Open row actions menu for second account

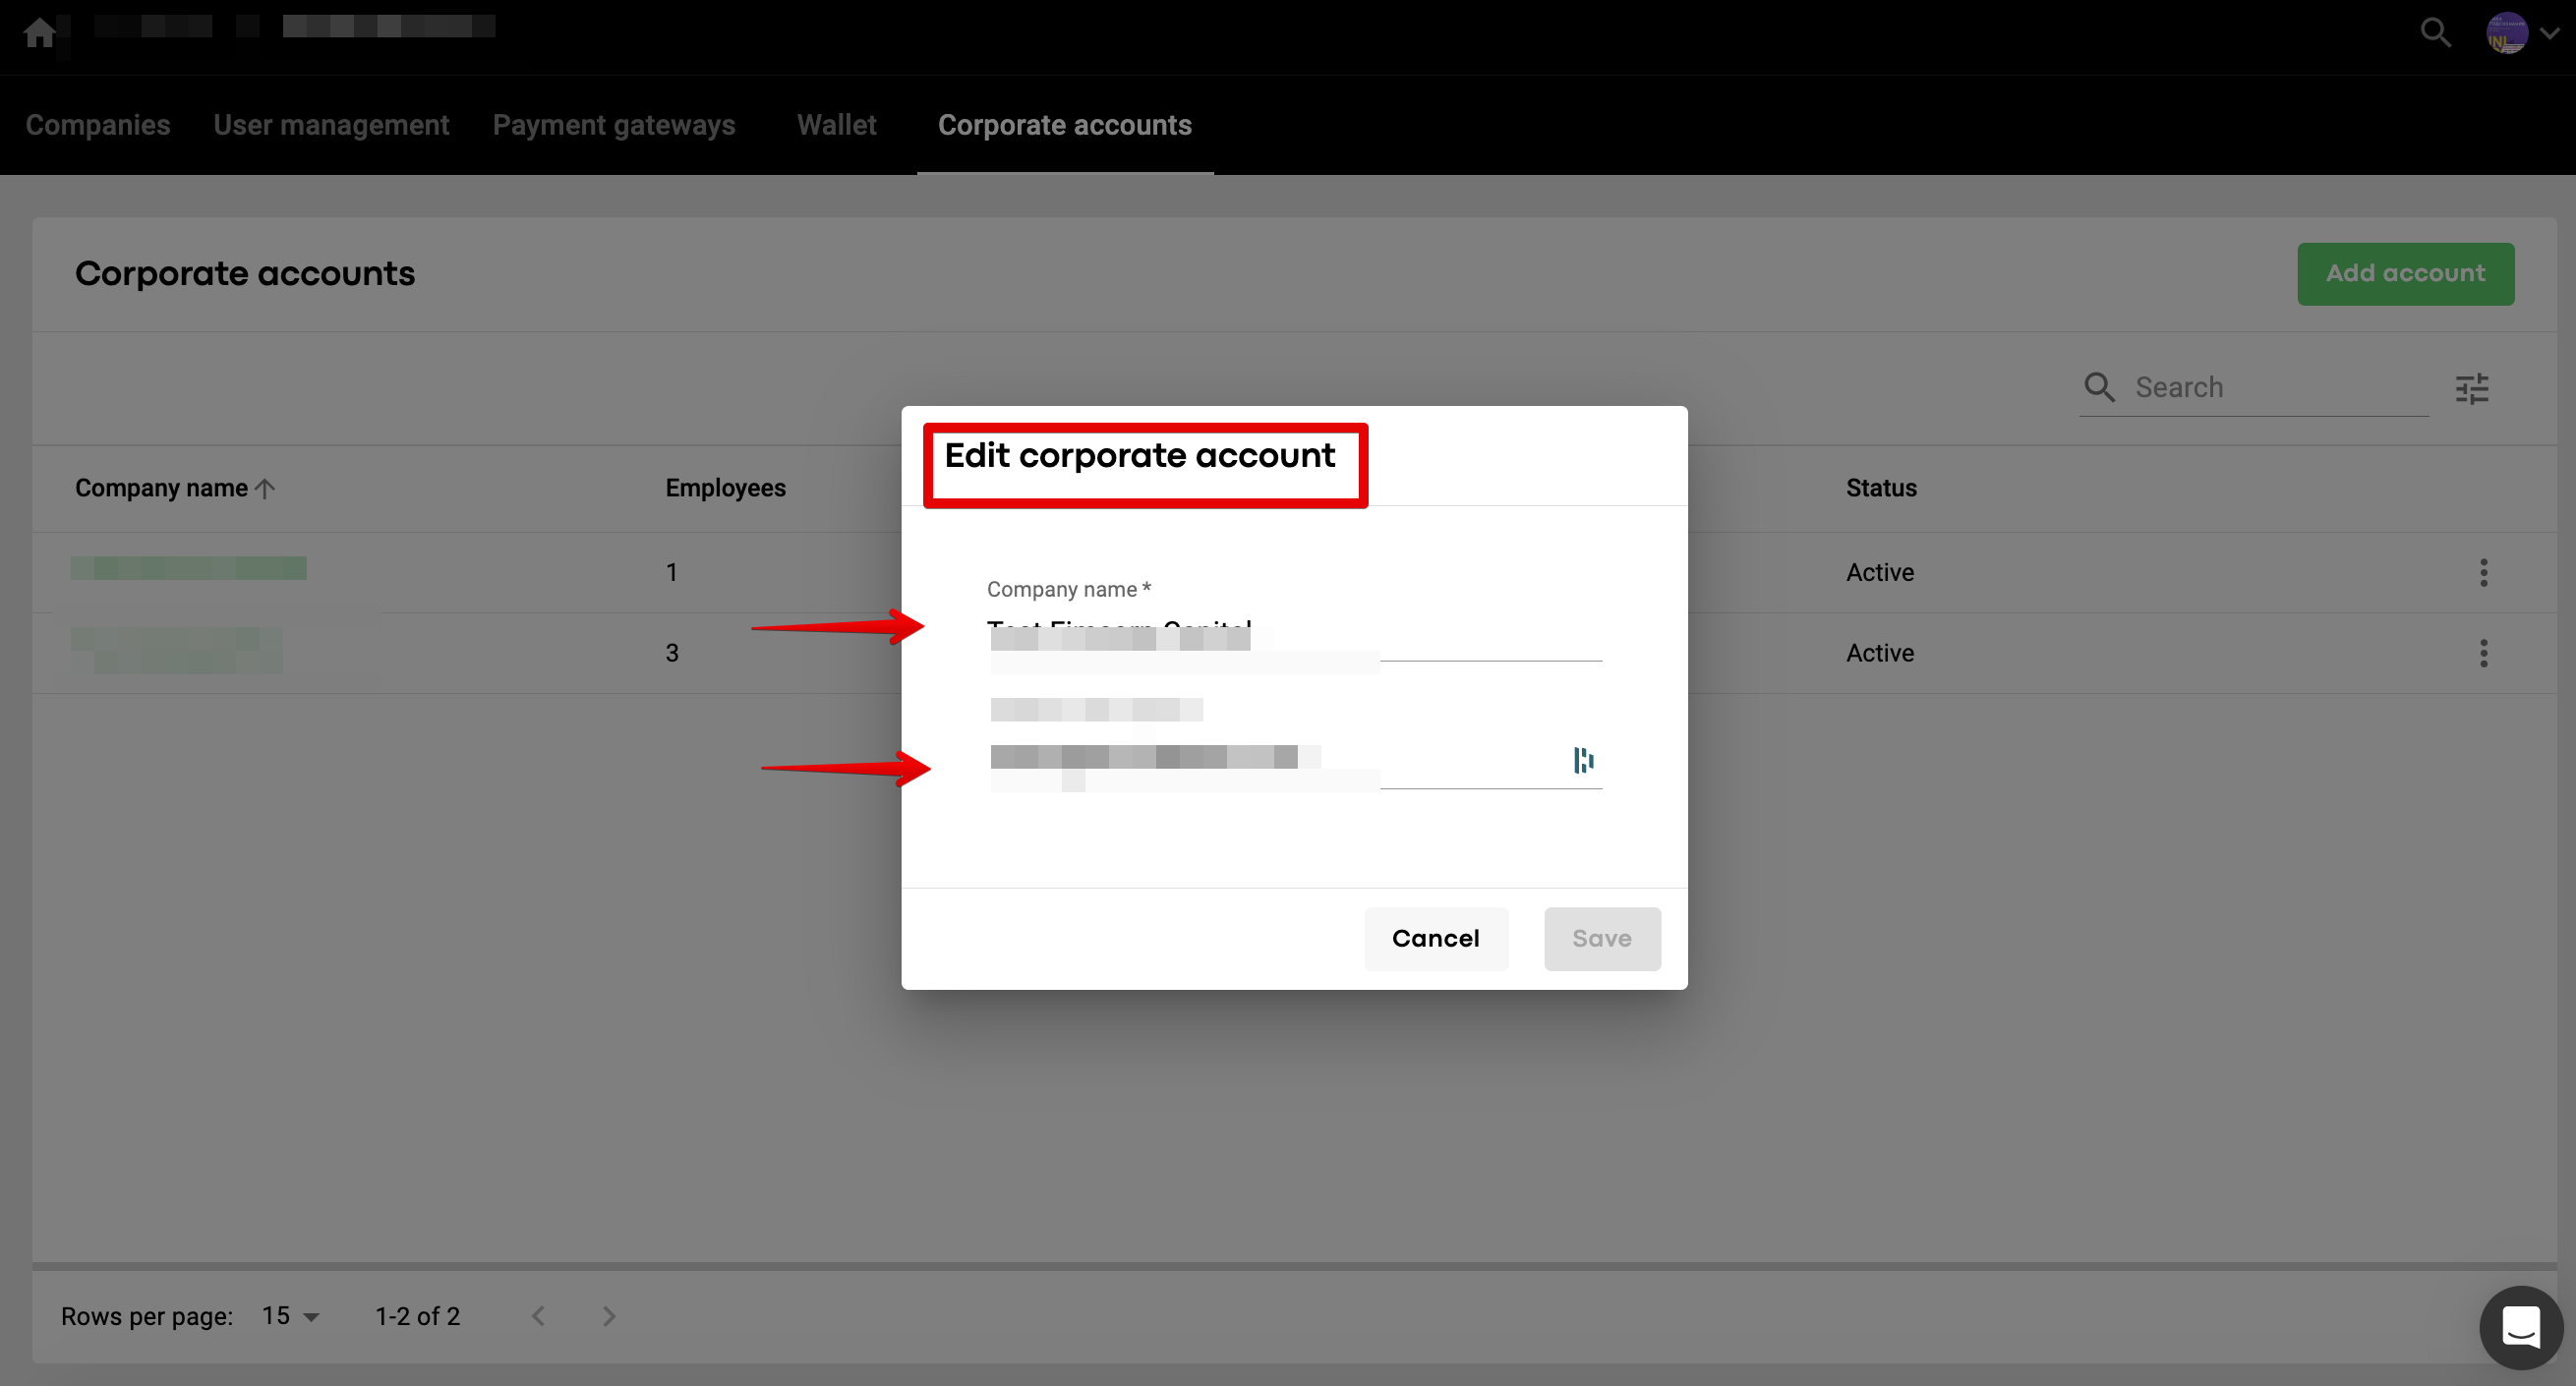tap(2483, 653)
